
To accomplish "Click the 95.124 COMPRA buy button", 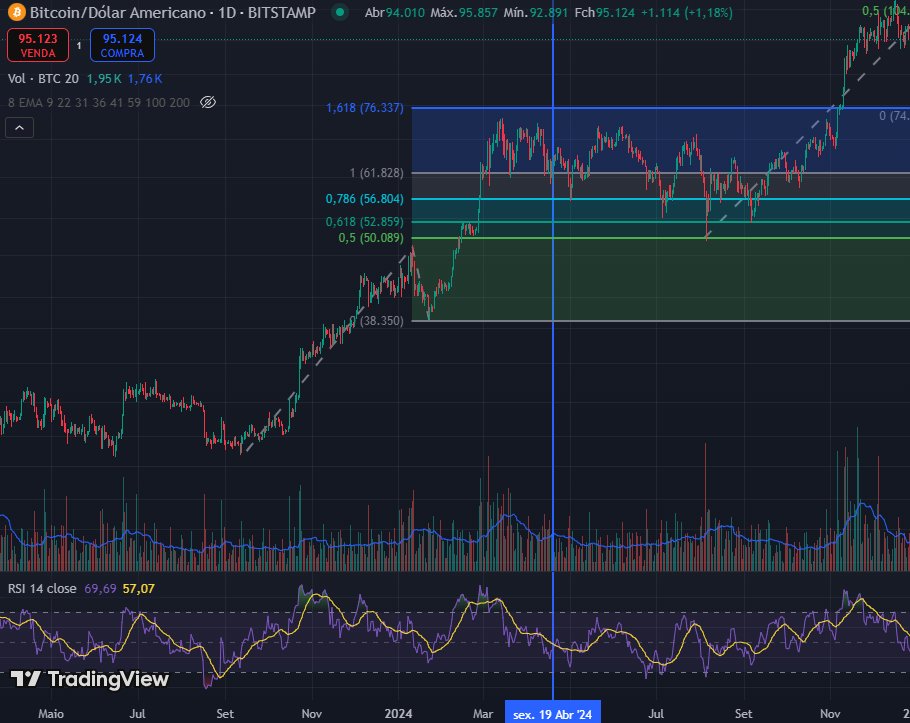I will [x=122, y=45].
